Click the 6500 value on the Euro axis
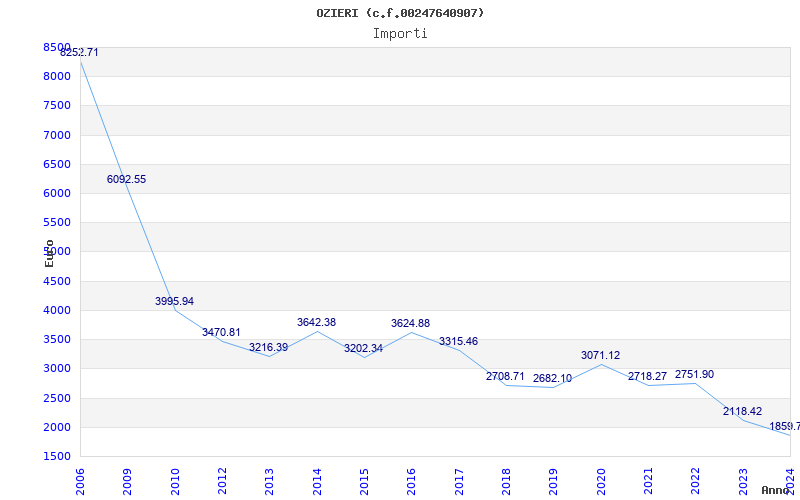Viewport: 800px width, 500px height. 57,164
